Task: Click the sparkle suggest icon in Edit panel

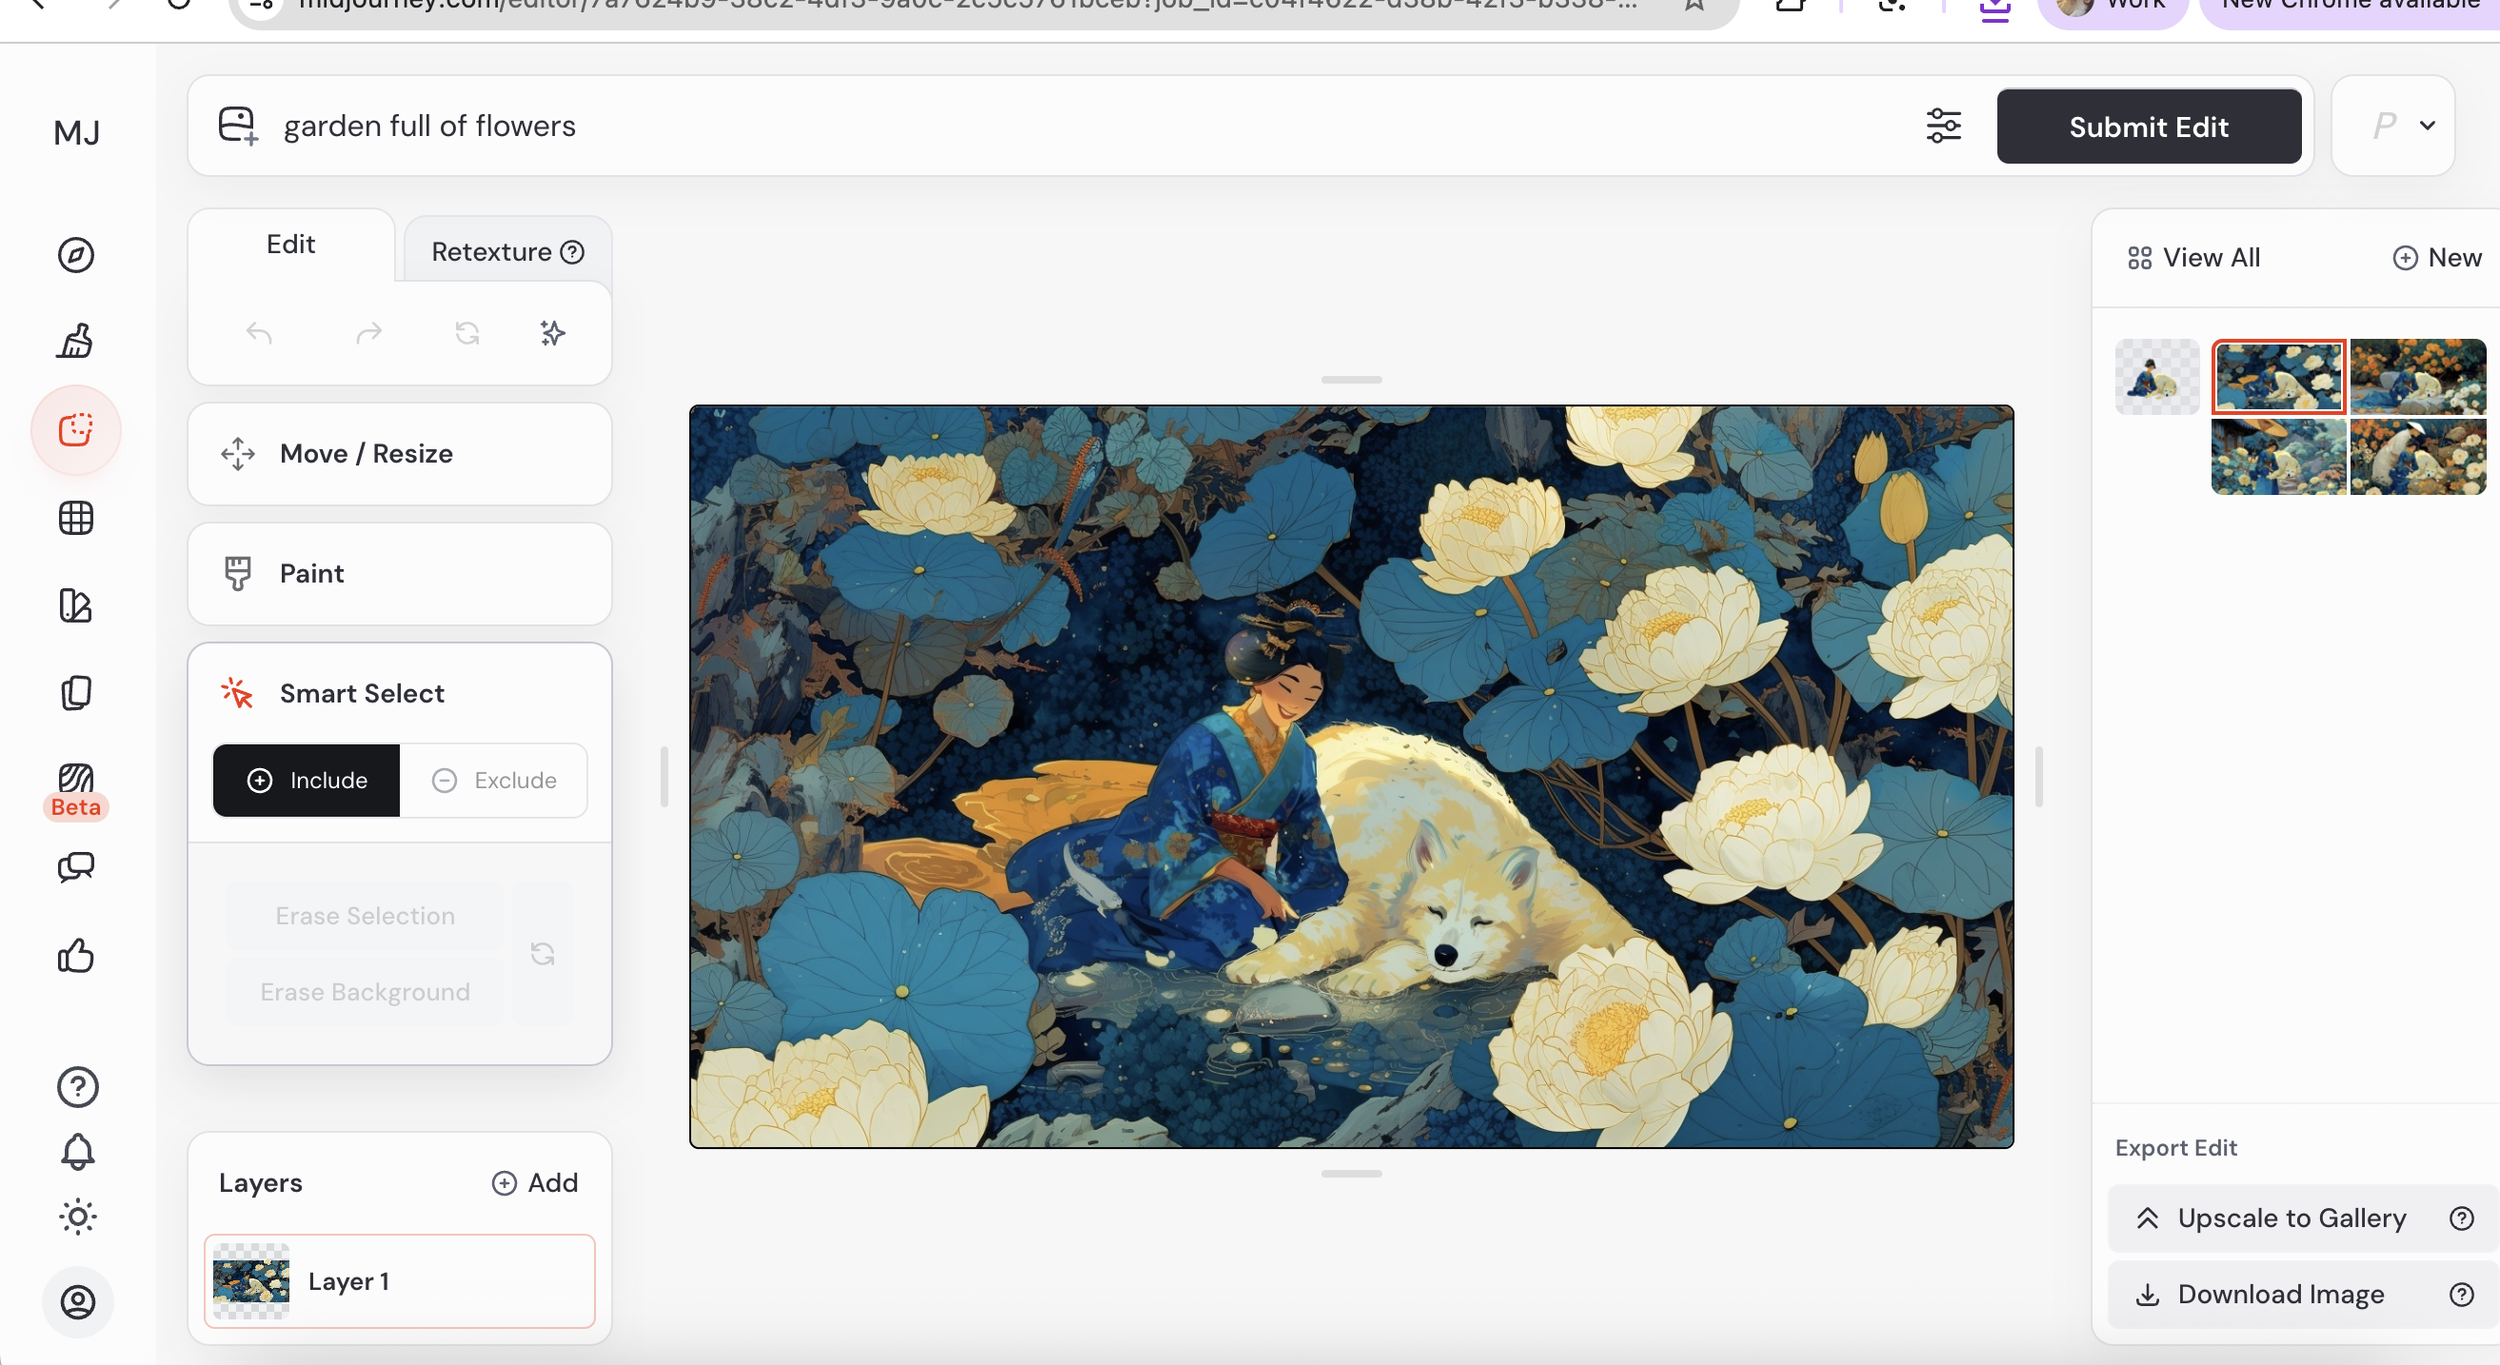Action: (x=552, y=333)
